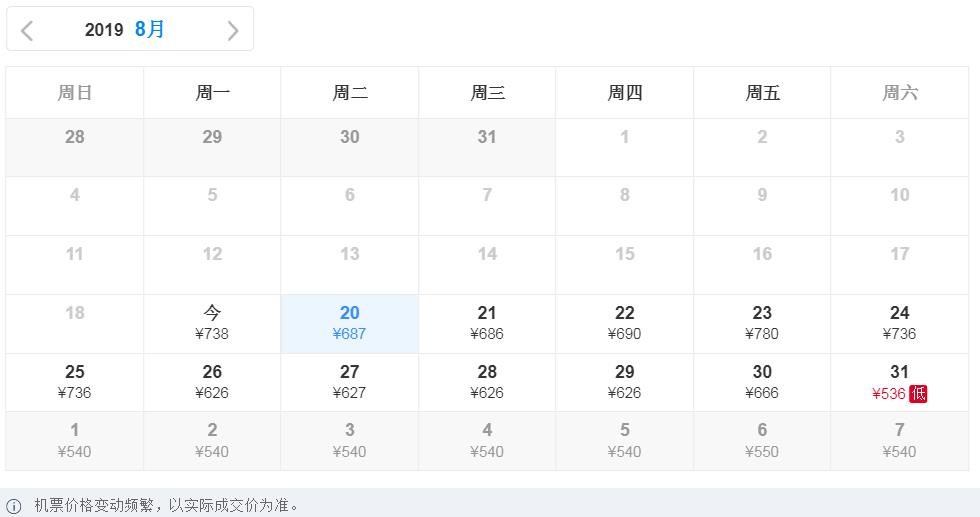Select August 23 priced ¥780
Viewport: 980px width, 517px height.
tap(762, 323)
